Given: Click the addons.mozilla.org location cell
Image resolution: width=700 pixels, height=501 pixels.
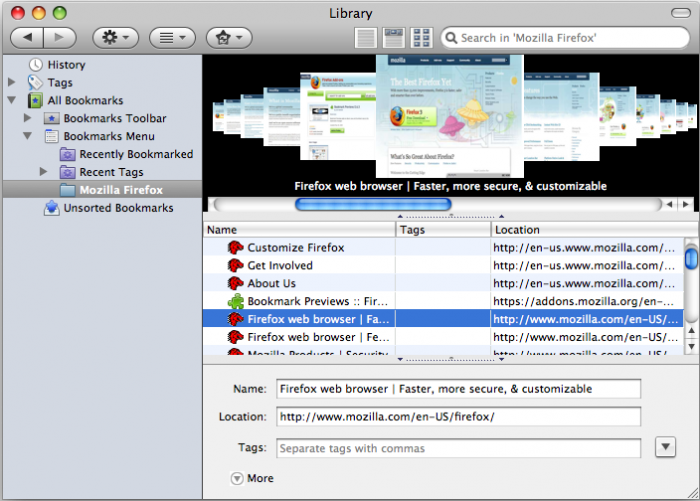Looking at the screenshot, I should (x=588, y=301).
